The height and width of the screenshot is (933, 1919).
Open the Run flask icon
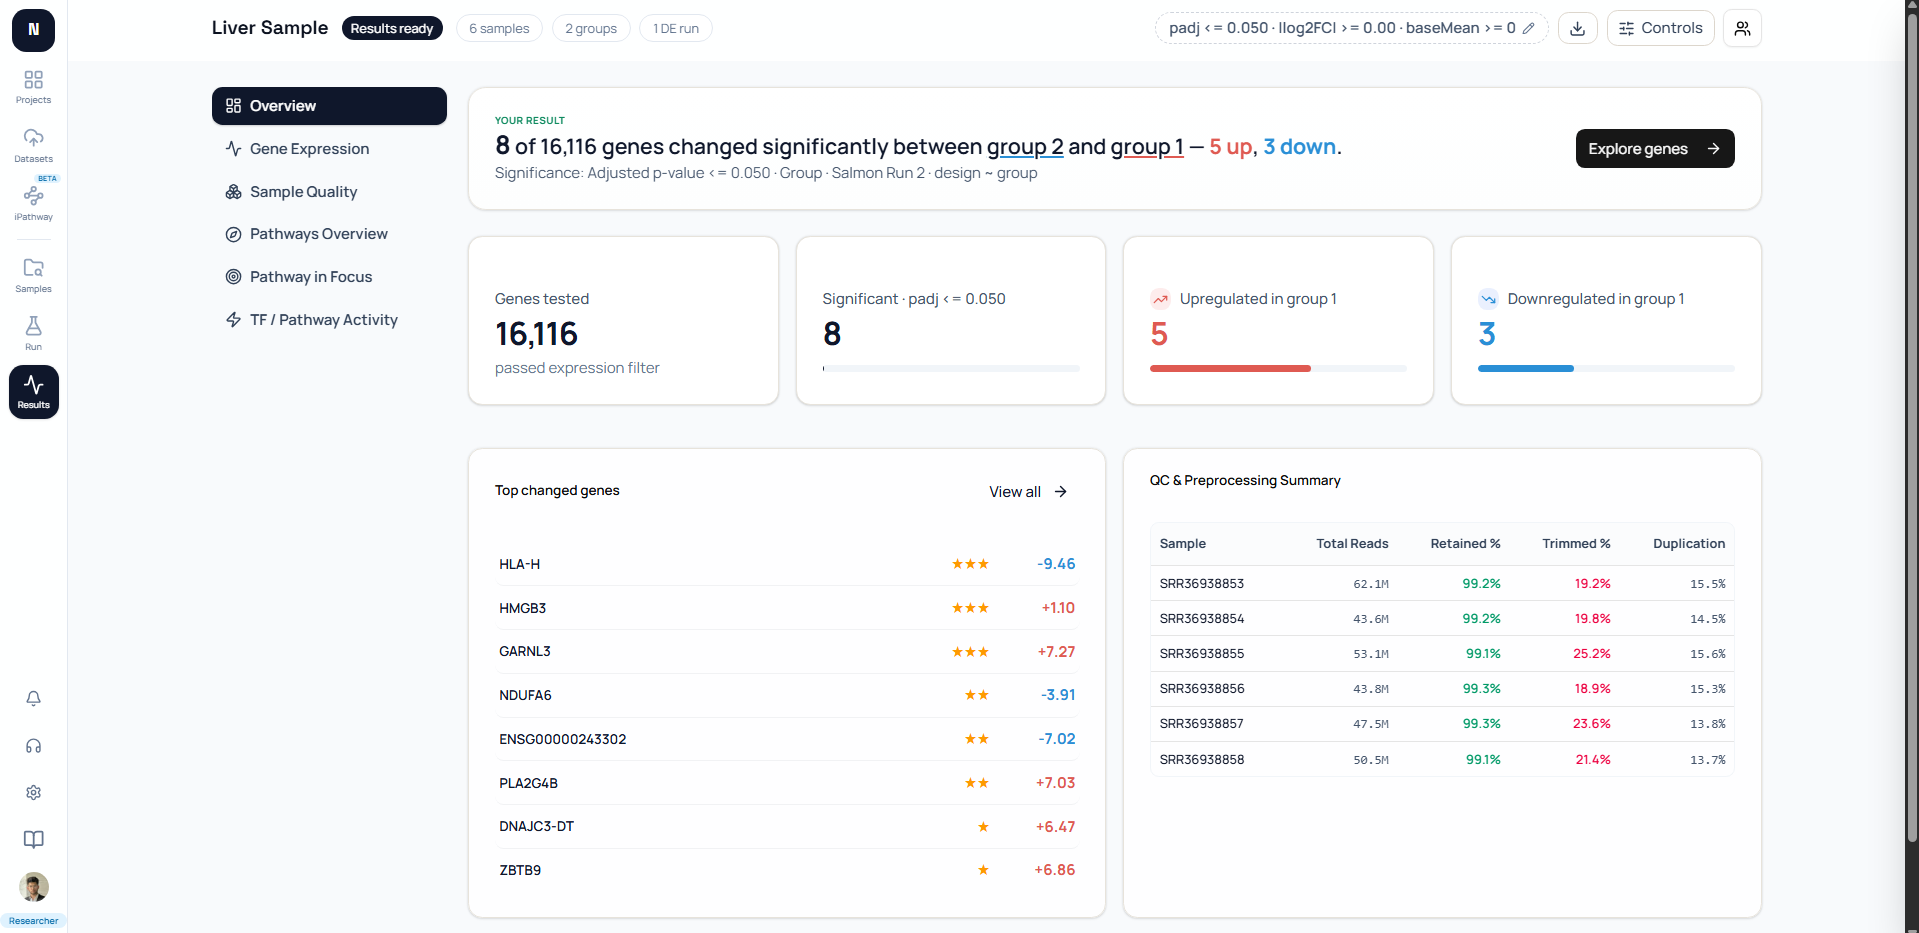[33, 333]
